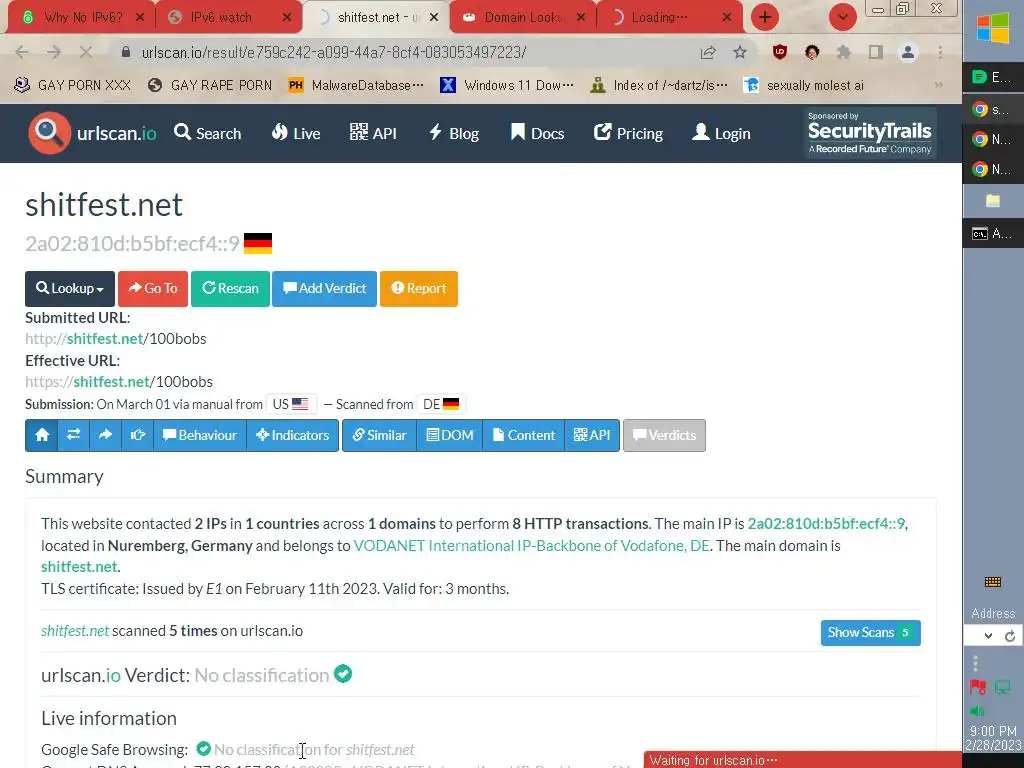Image resolution: width=1024 pixels, height=768 pixels.
Task: Open the uBlock Origin extension icon
Action: [780, 52]
